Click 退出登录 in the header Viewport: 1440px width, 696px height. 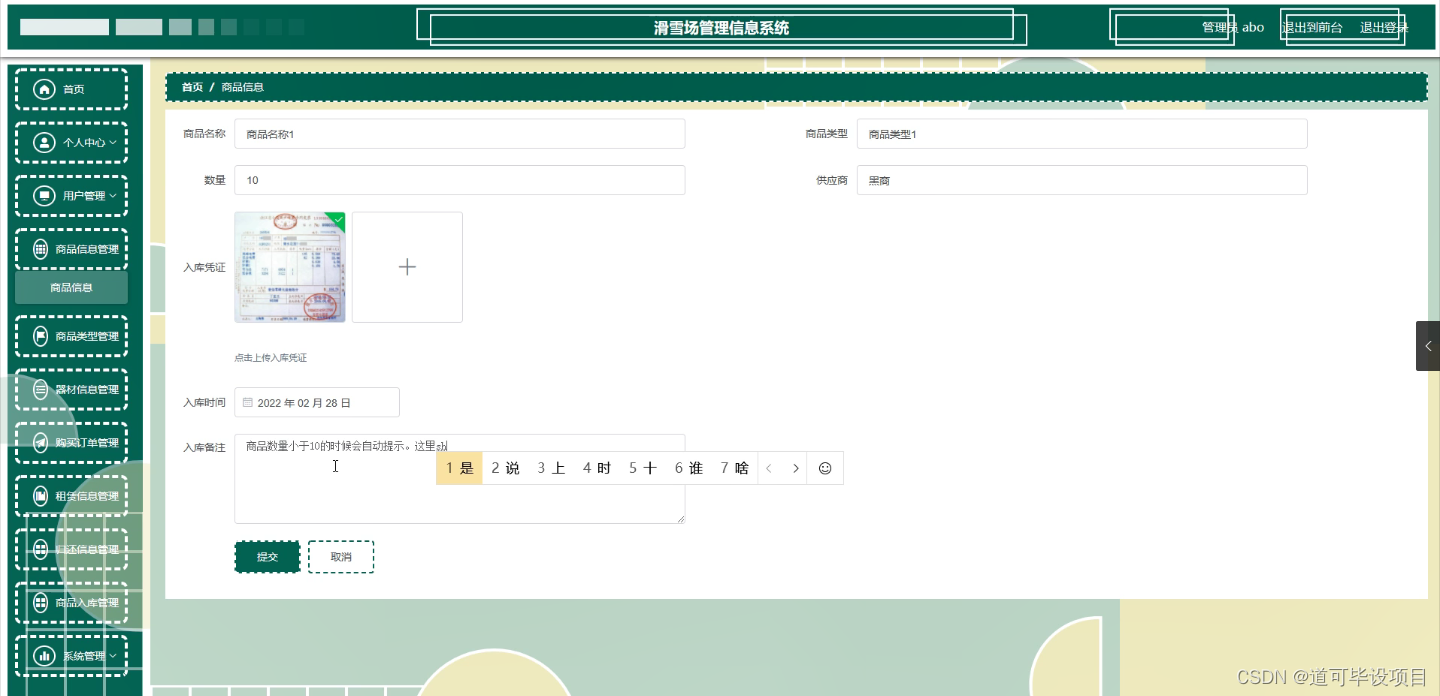pyautogui.click(x=1384, y=27)
